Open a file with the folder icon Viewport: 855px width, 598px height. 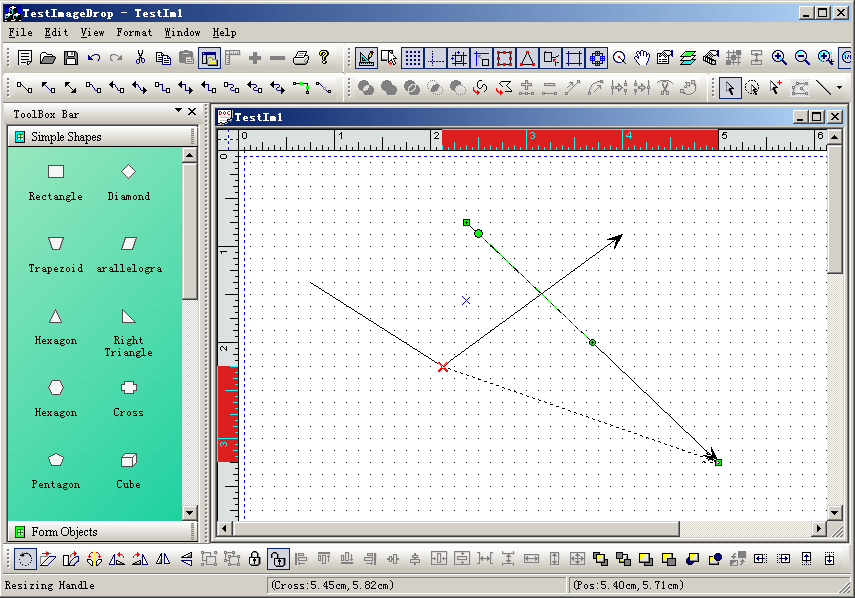[x=47, y=58]
